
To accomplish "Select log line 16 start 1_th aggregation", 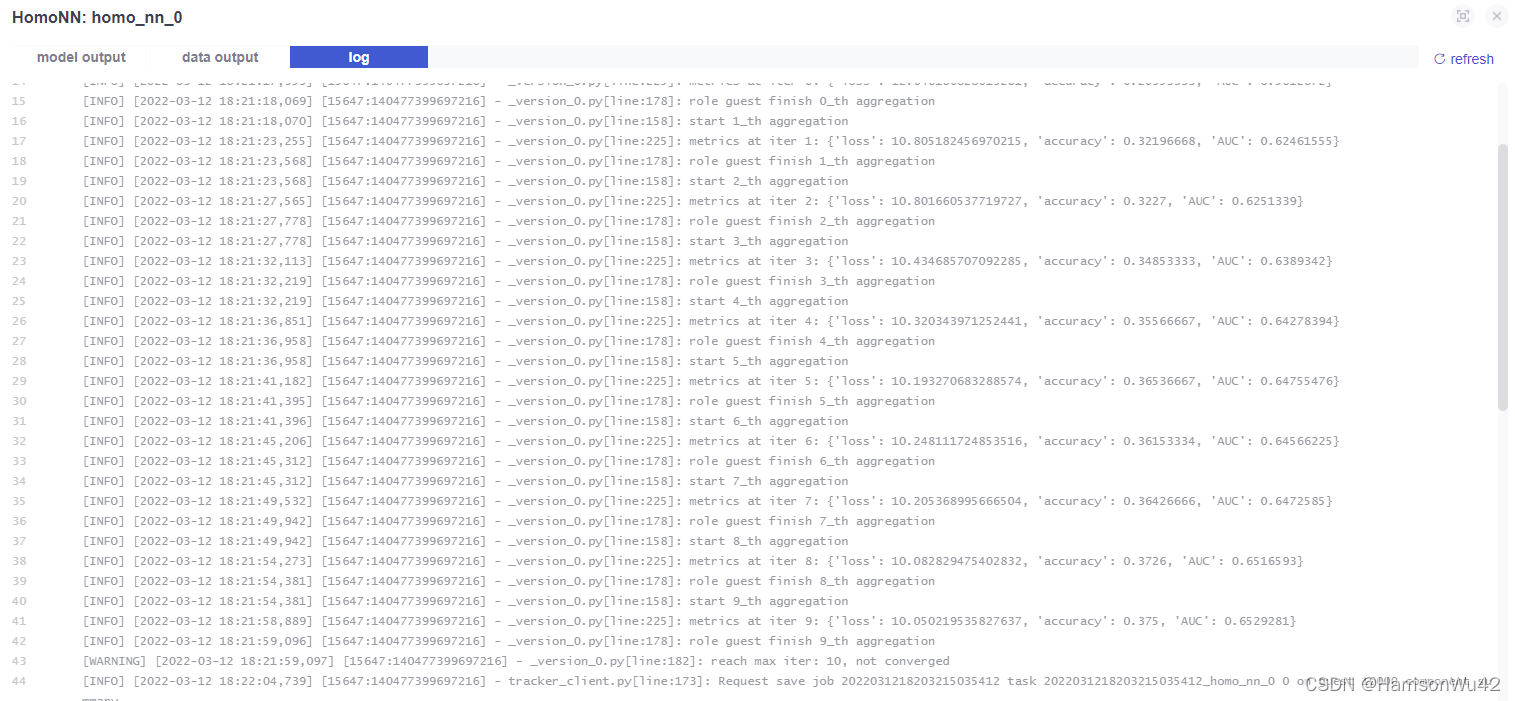I will [466, 121].
